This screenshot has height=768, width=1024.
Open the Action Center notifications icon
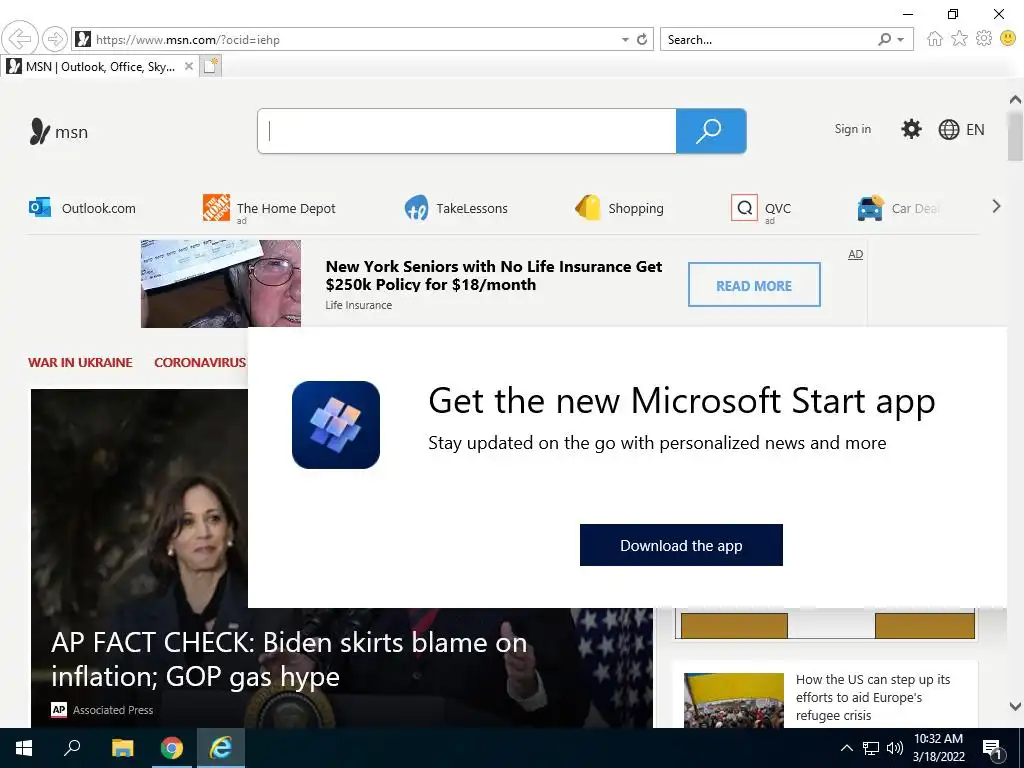click(x=992, y=748)
